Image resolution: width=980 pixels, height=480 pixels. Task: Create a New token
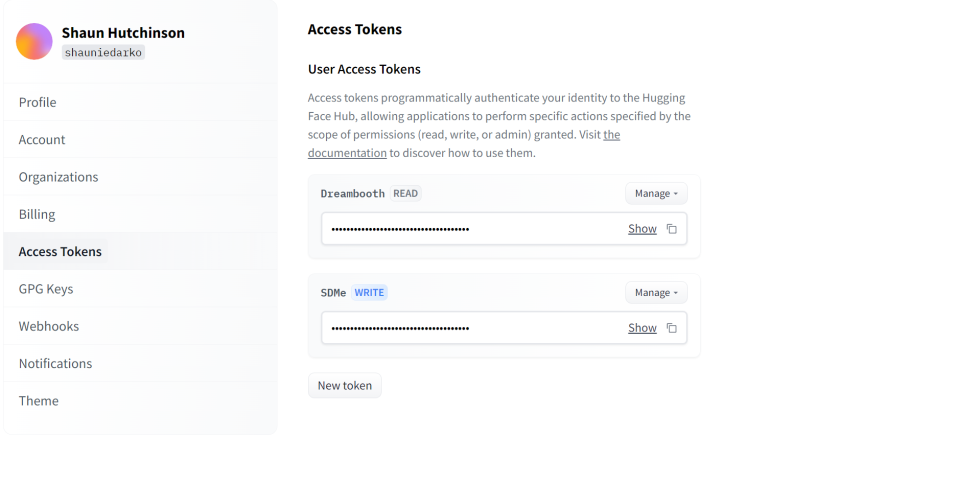[344, 386]
